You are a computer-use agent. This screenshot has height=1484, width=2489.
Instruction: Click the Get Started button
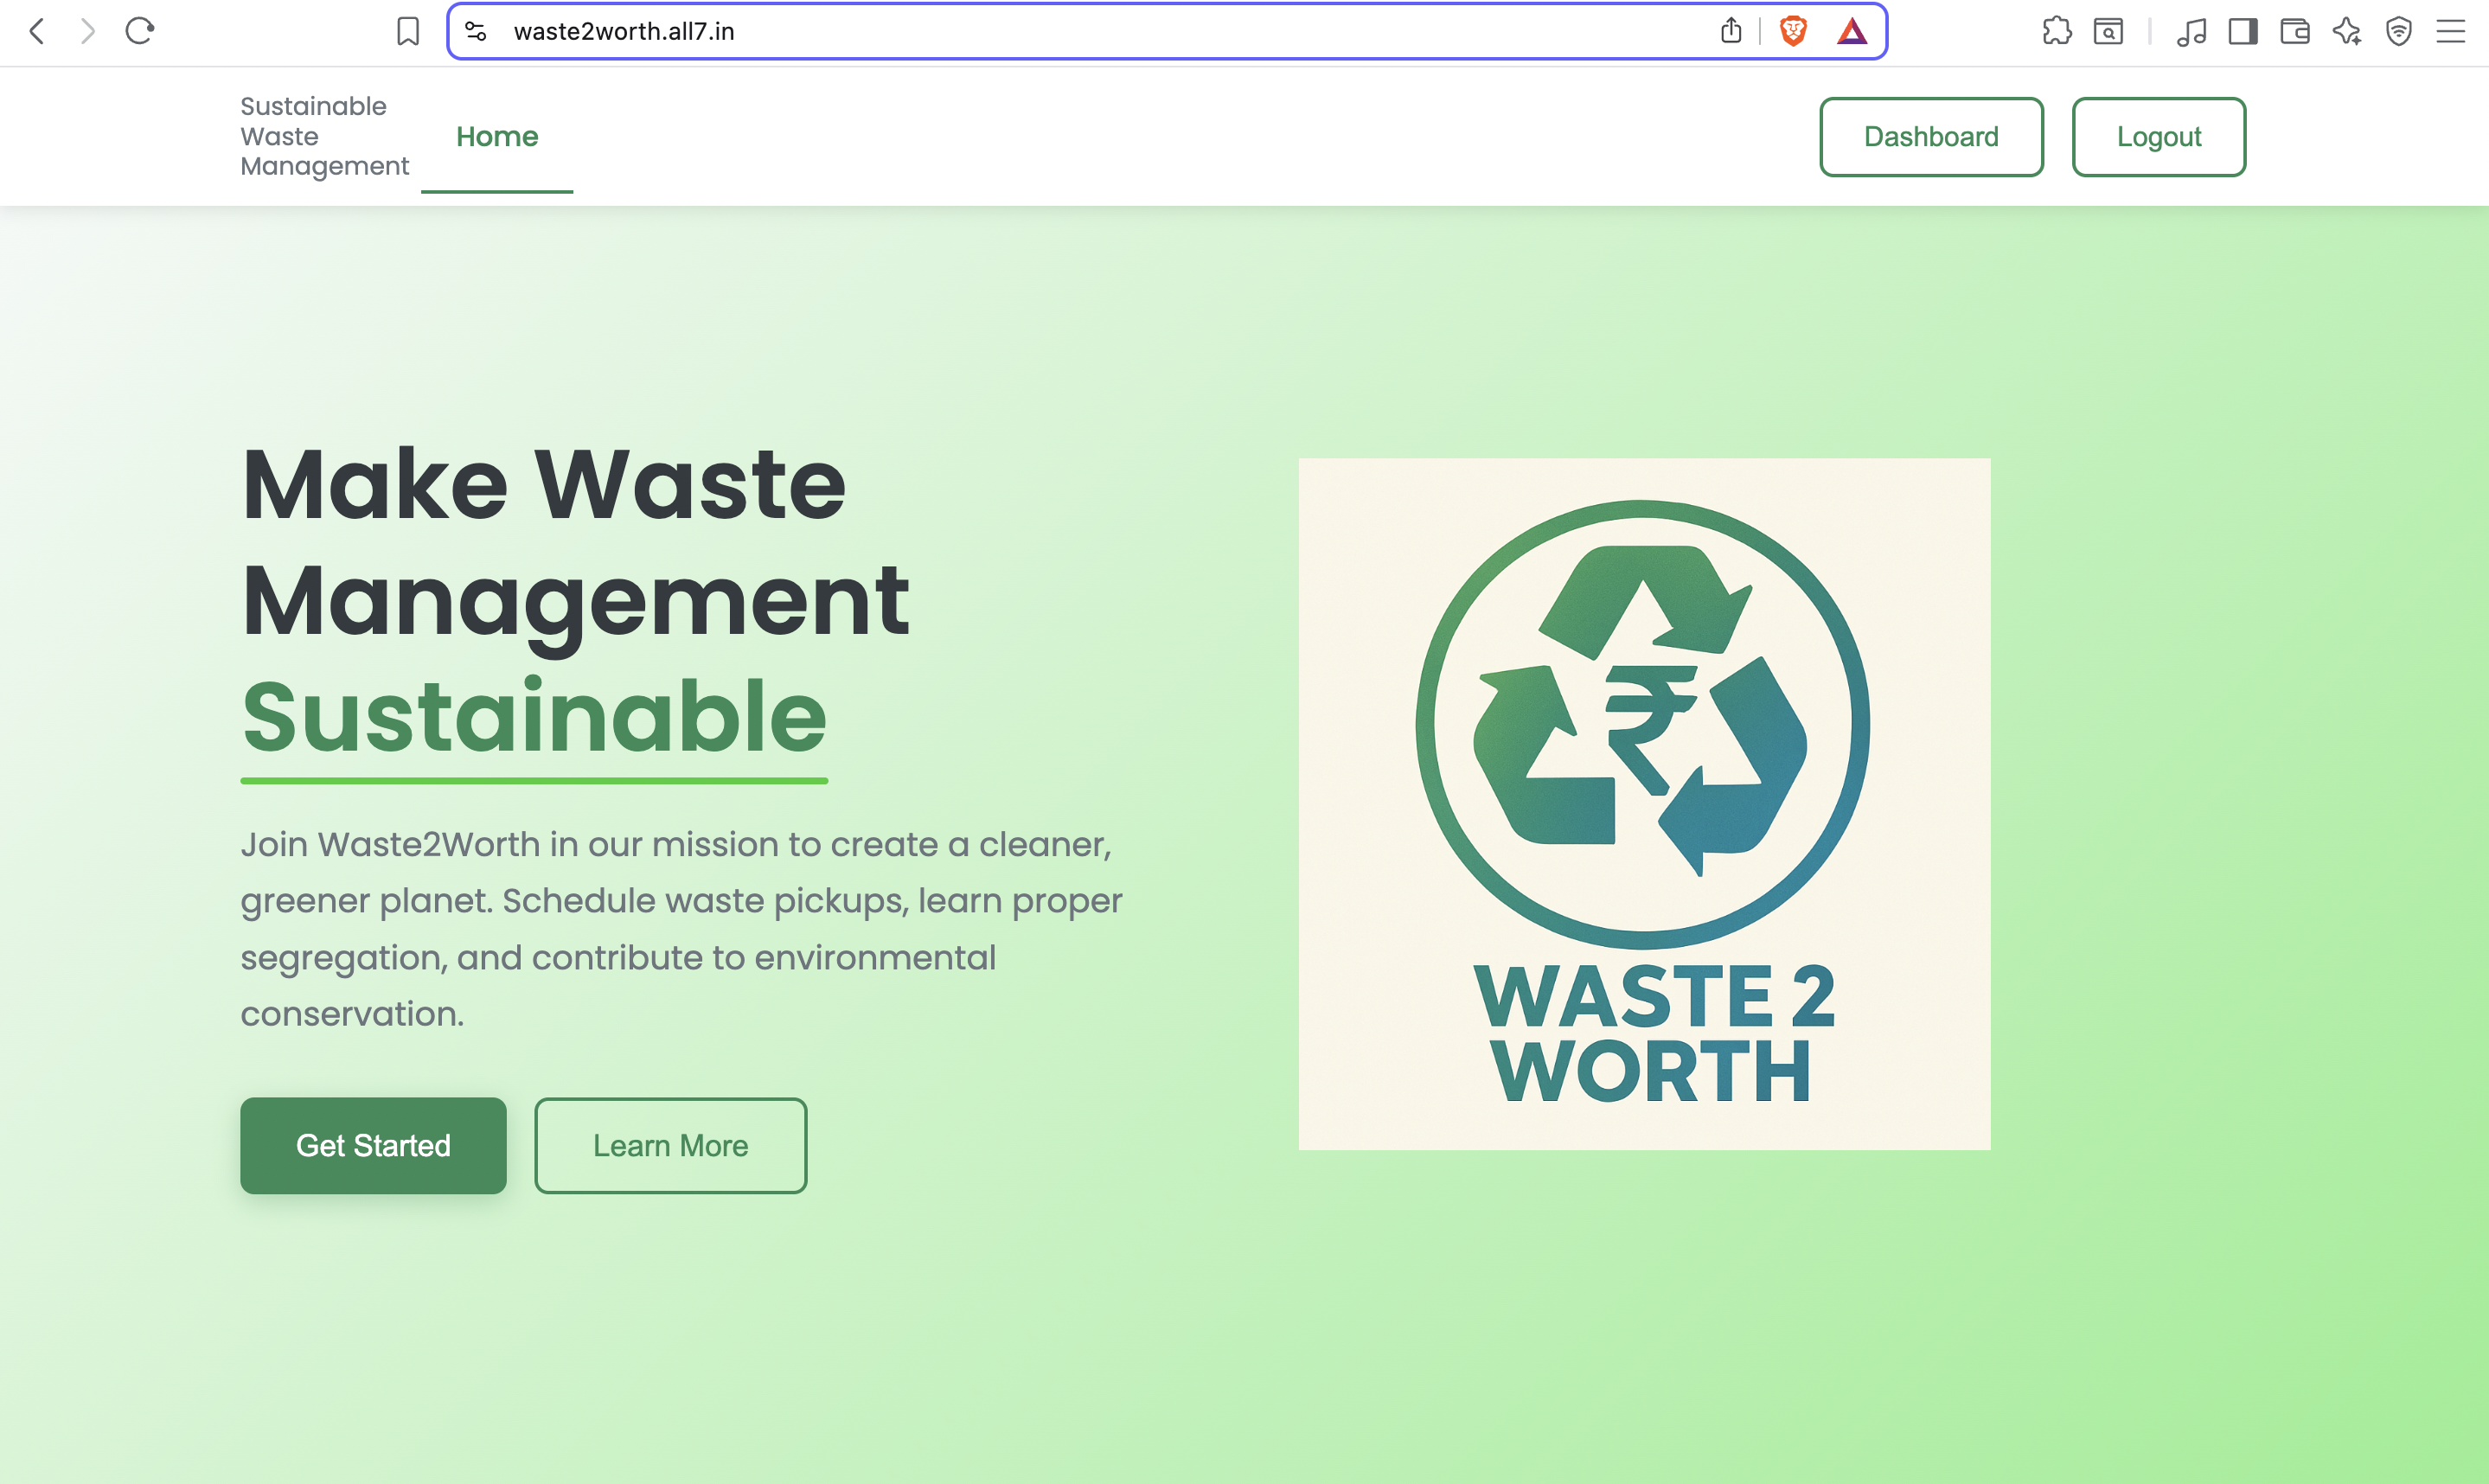373,1145
